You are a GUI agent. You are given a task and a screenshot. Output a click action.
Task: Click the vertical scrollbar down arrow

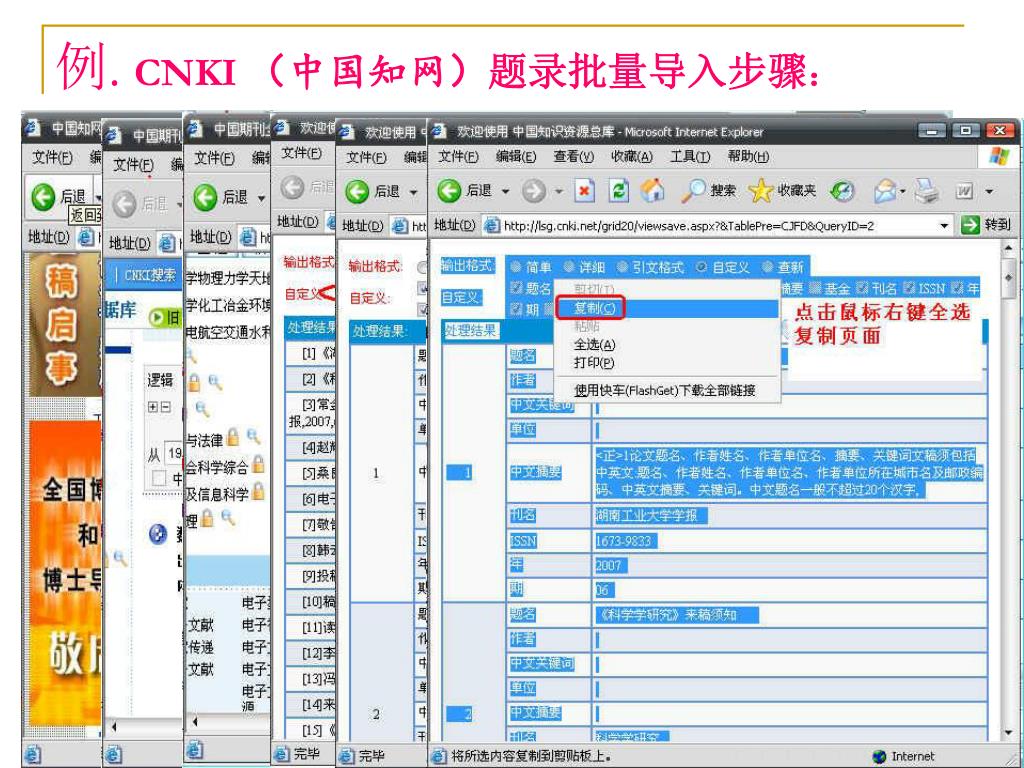1009,733
